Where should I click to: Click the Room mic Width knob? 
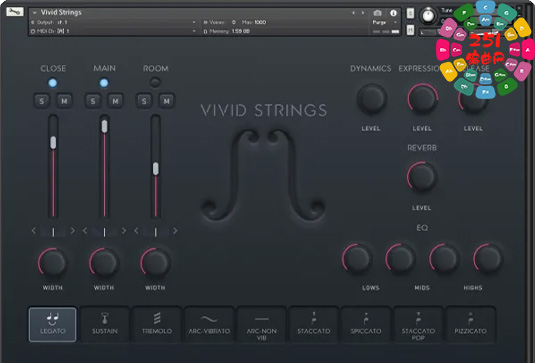155,263
